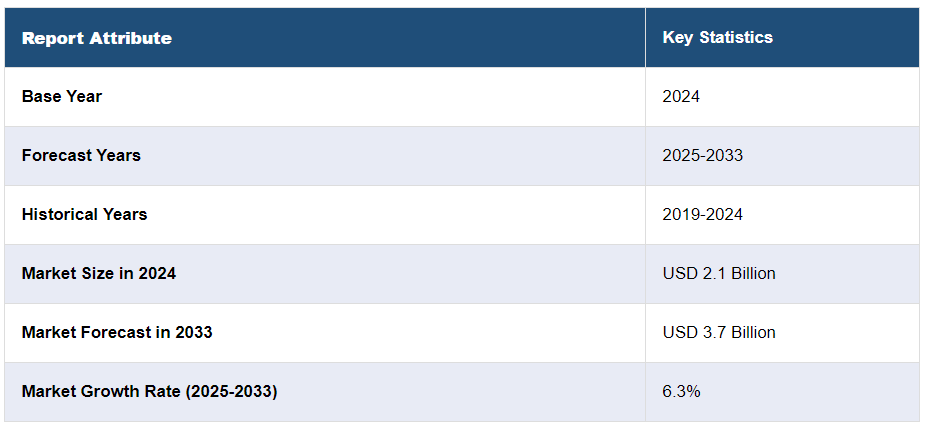The height and width of the screenshot is (430, 927).
Task: Click the "USD 3.7 Billion" value
Action: click(x=718, y=332)
